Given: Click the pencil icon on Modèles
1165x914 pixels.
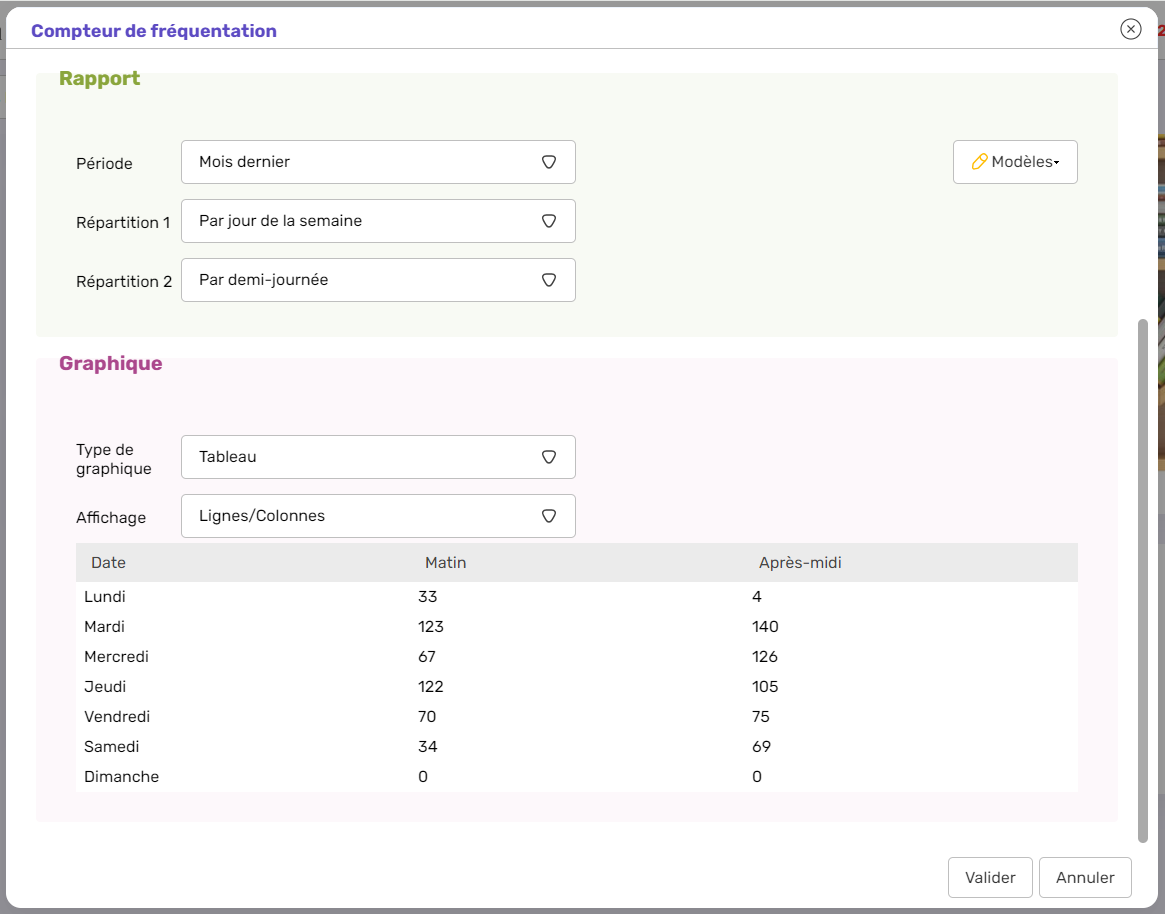Looking at the screenshot, I should 979,162.
